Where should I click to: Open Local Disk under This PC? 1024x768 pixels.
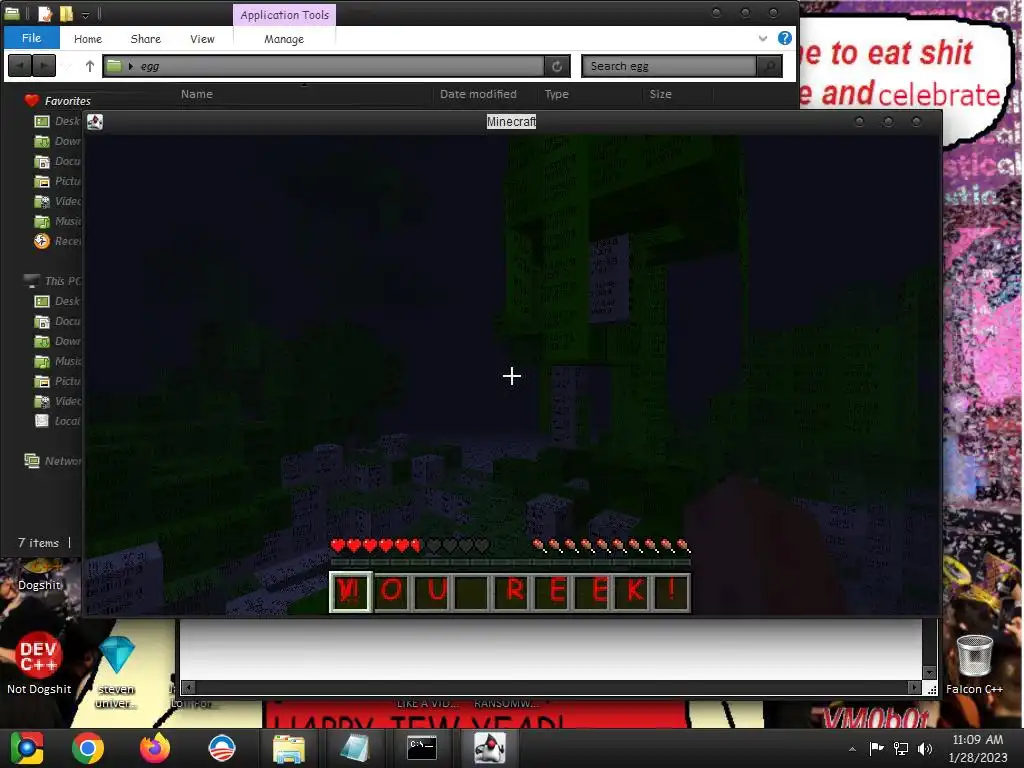[57, 421]
